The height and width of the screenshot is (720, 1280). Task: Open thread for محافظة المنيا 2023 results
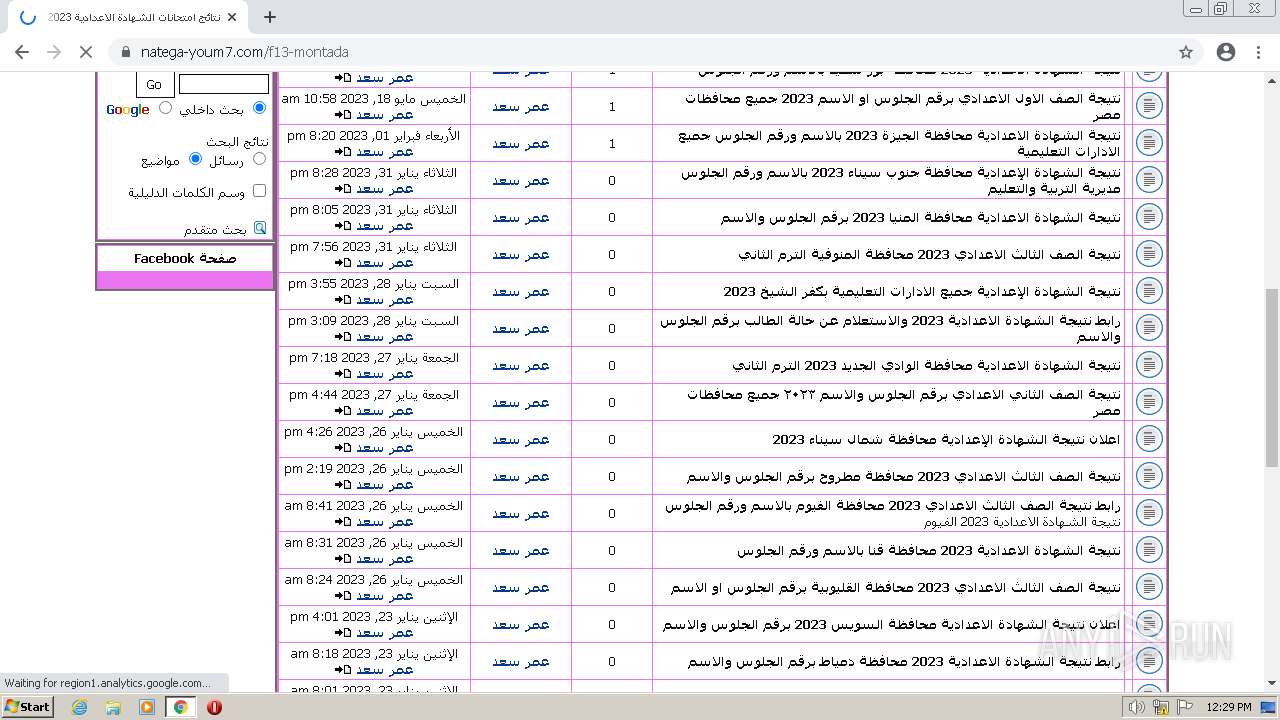click(x=921, y=217)
